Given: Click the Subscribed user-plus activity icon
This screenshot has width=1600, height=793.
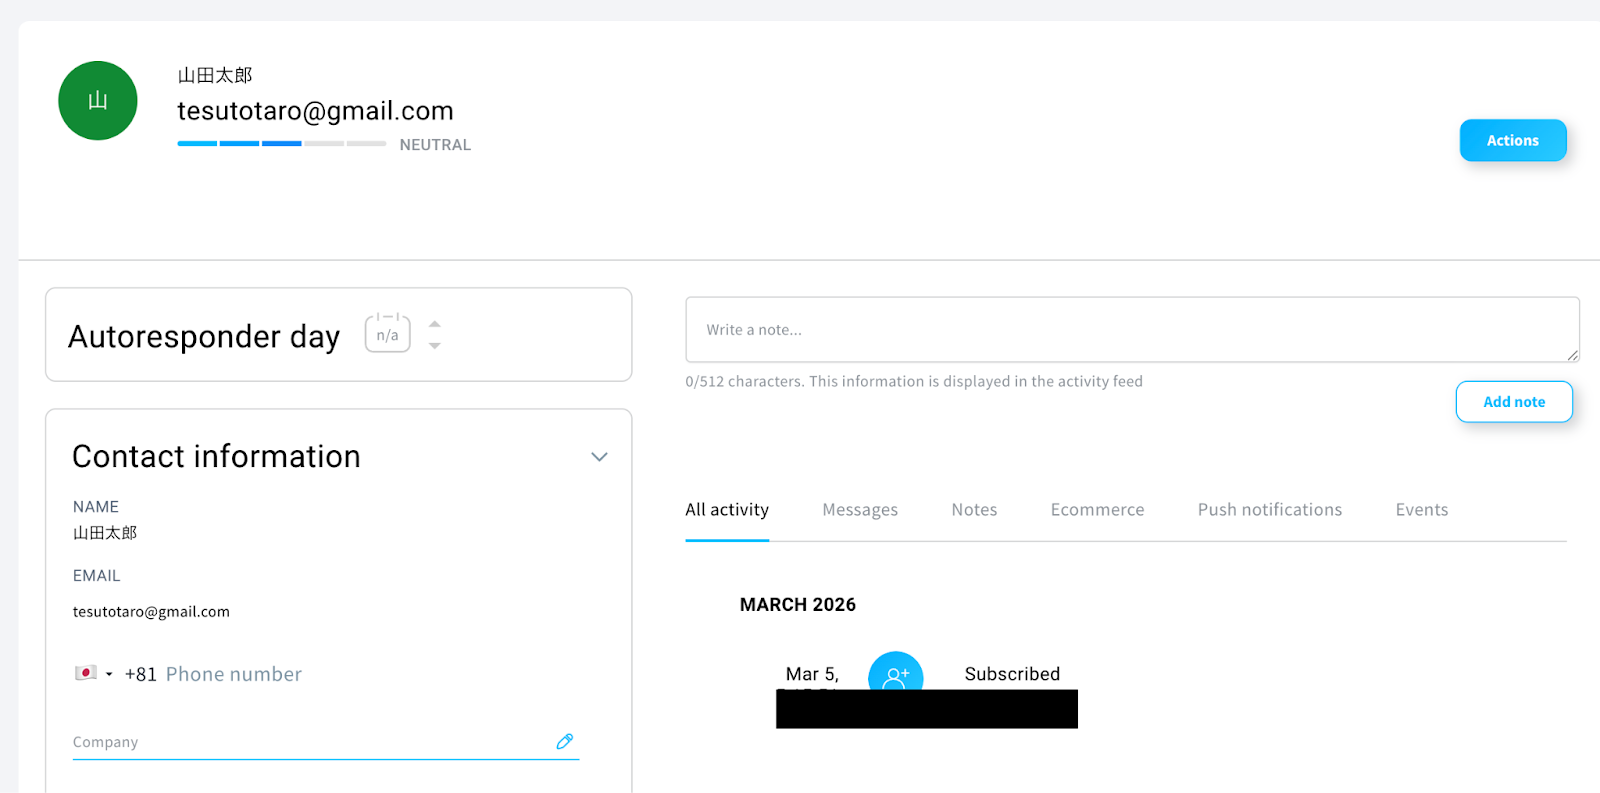Looking at the screenshot, I should coord(895,673).
